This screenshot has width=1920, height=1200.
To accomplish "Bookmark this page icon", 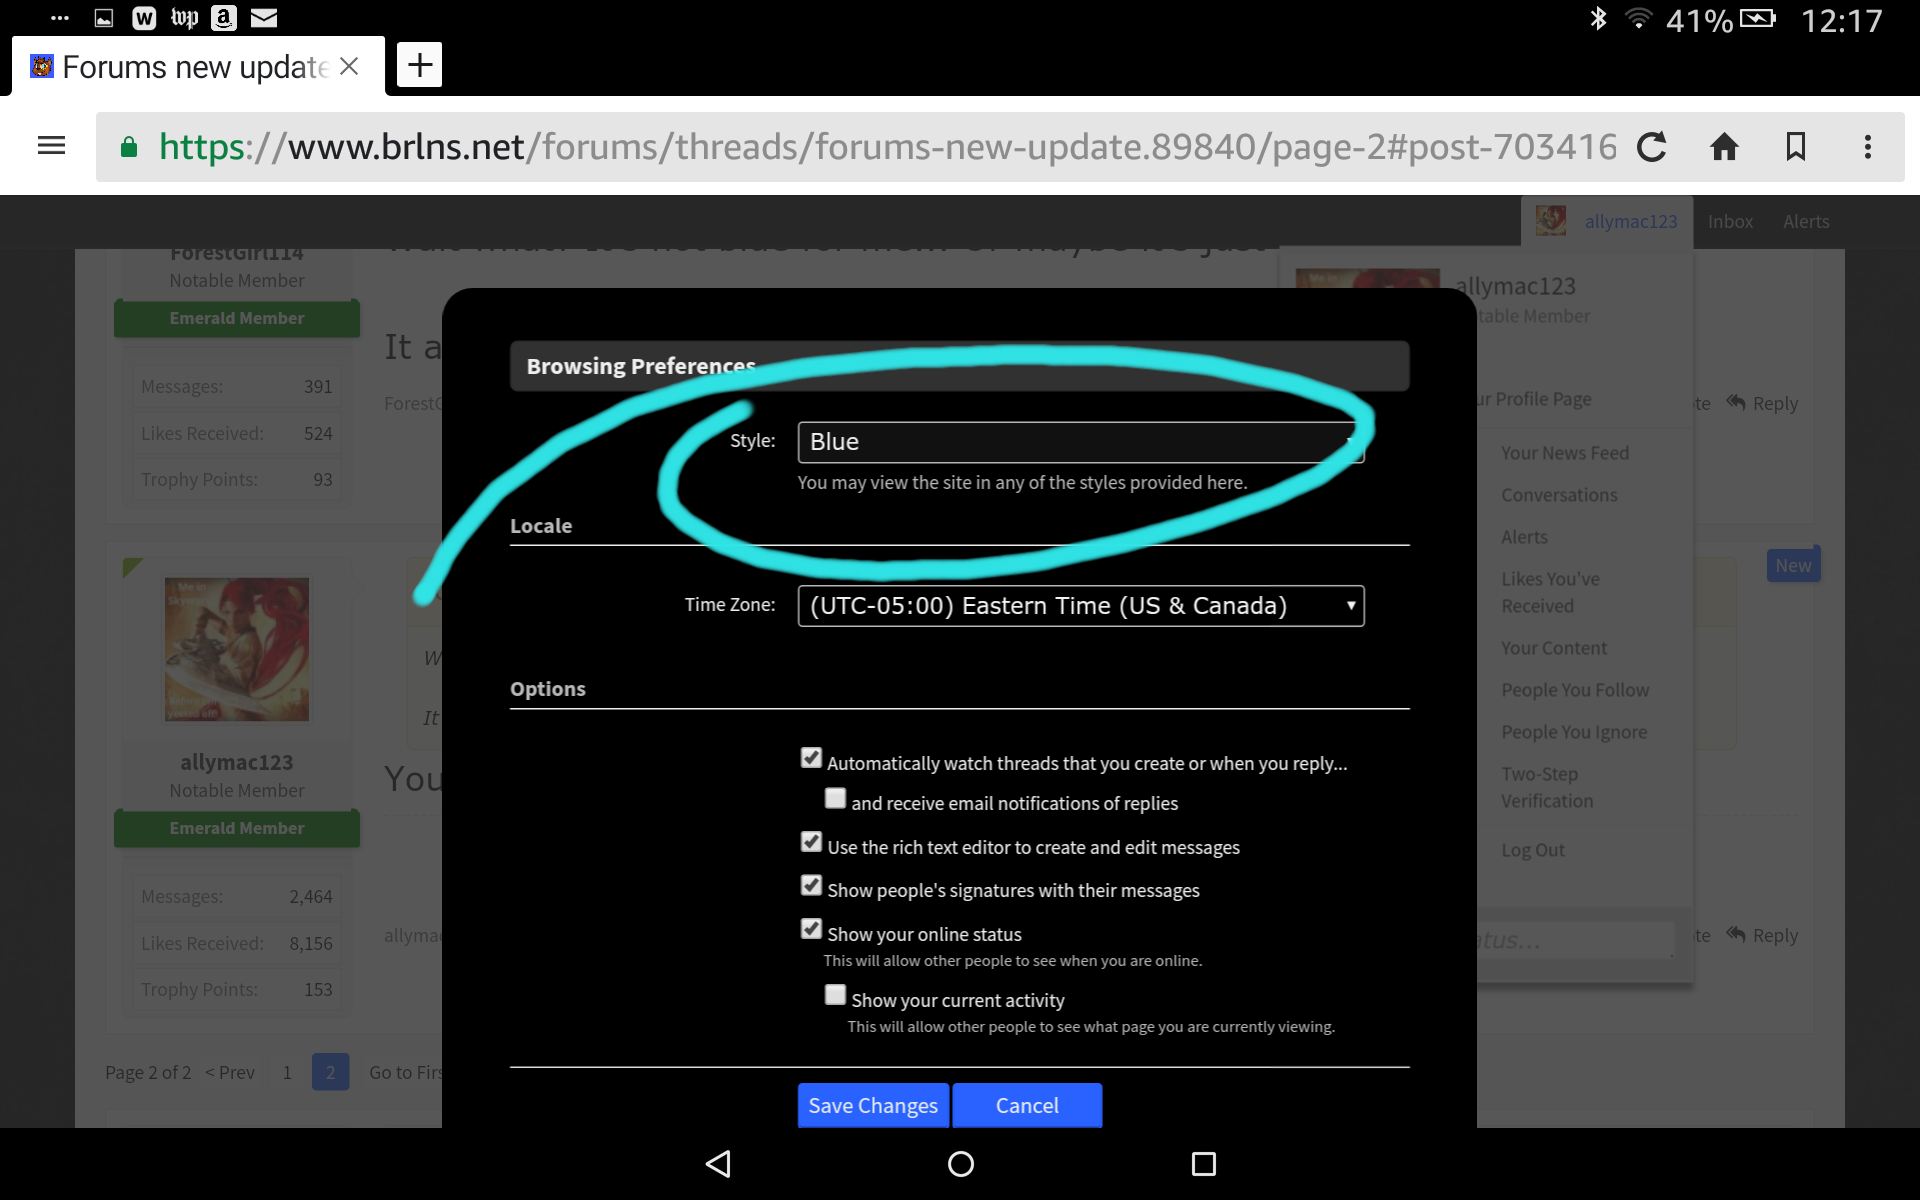I will (1796, 147).
